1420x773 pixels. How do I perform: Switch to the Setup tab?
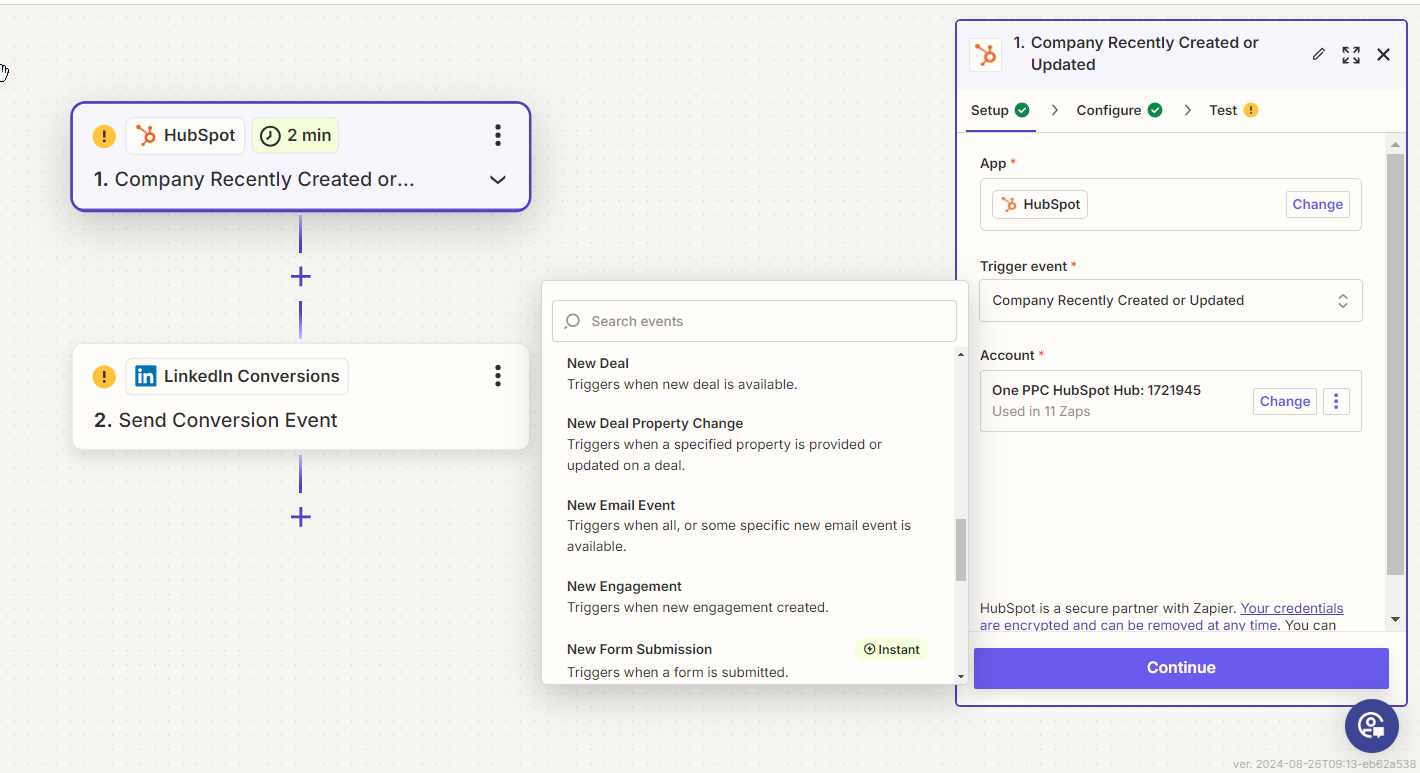[1000, 110]
